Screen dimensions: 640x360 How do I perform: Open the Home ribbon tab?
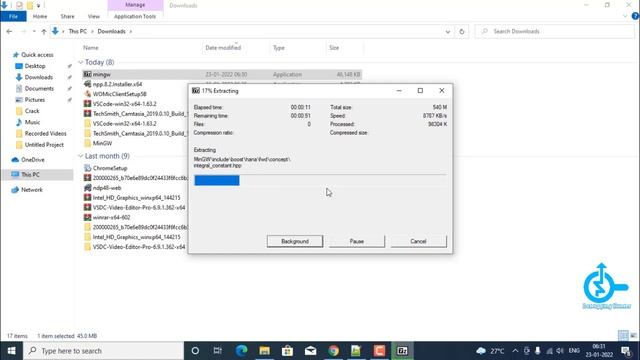[40, 16]
